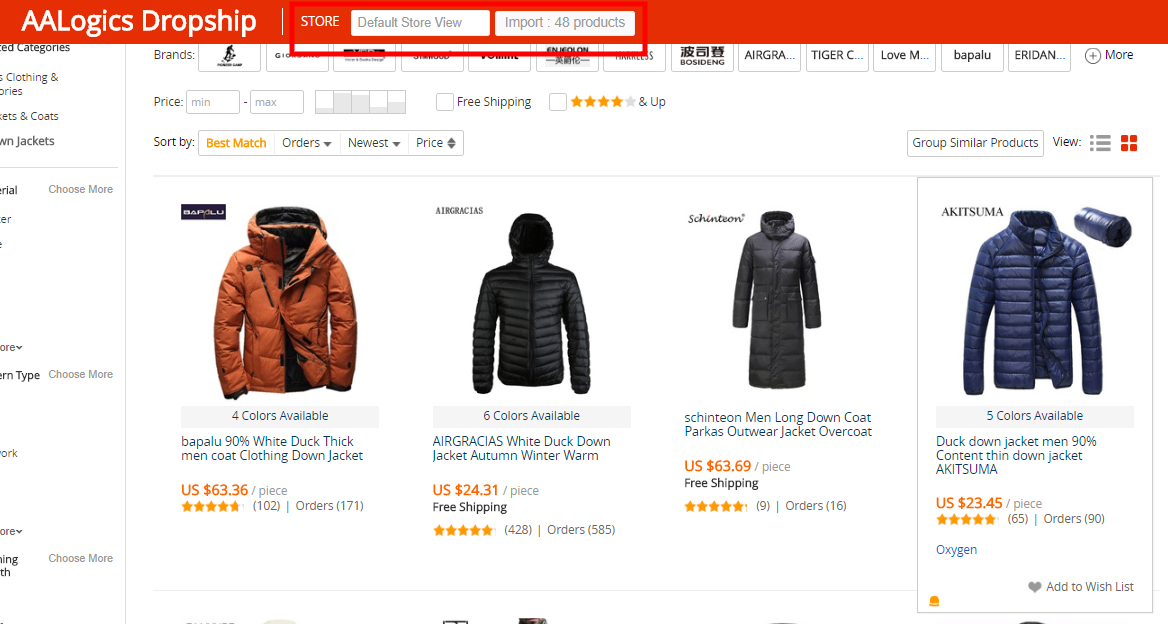Select the Pioneer Camp brand logo
This screenshot has height=624, width=1168.
pyautogui.click(x=229, y=57)
